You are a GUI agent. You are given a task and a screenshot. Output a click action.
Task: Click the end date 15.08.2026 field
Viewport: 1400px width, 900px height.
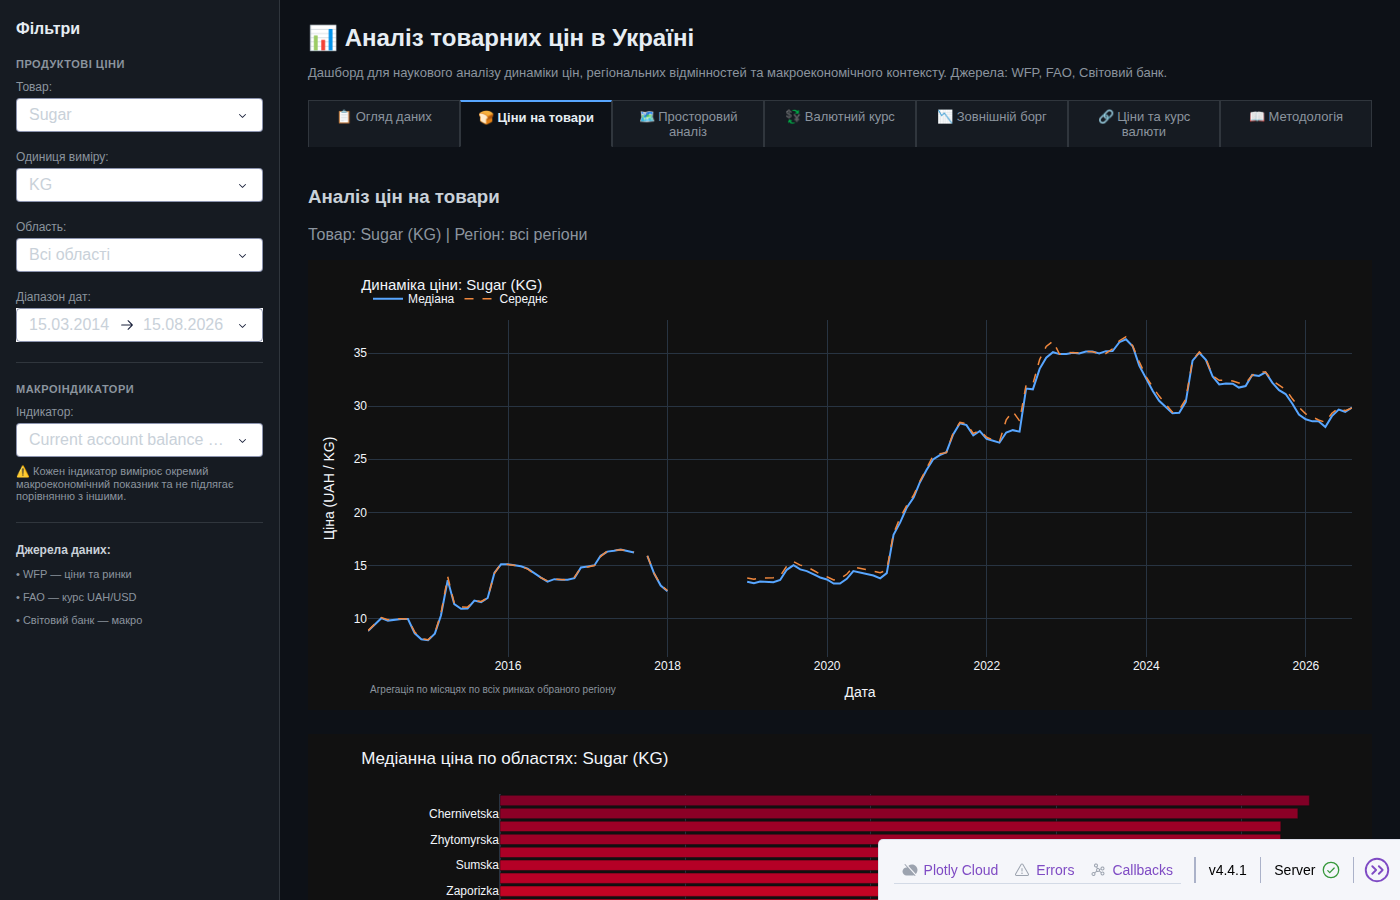coord(183,325)
